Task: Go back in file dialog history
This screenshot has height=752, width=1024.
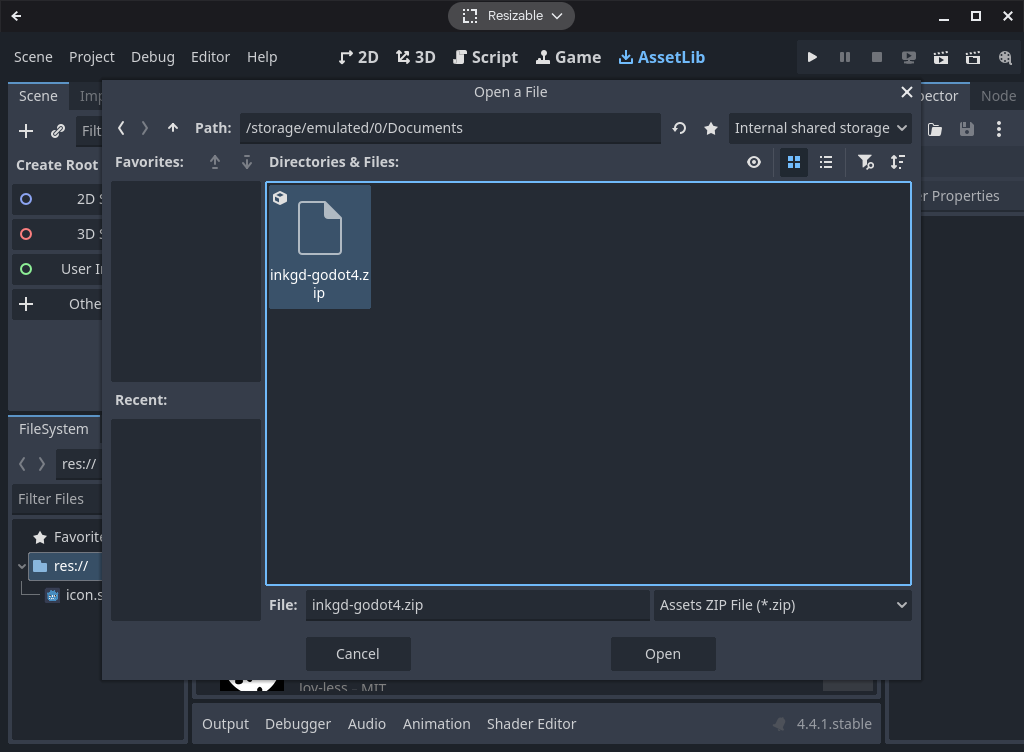Action: 121,128
